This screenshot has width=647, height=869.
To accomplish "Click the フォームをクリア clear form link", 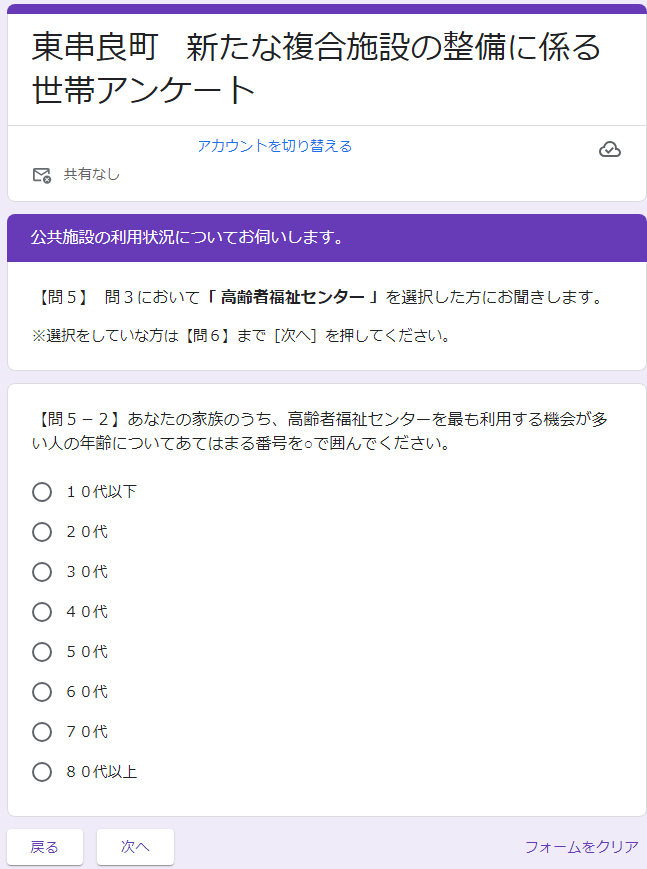I will click(581, 847).
